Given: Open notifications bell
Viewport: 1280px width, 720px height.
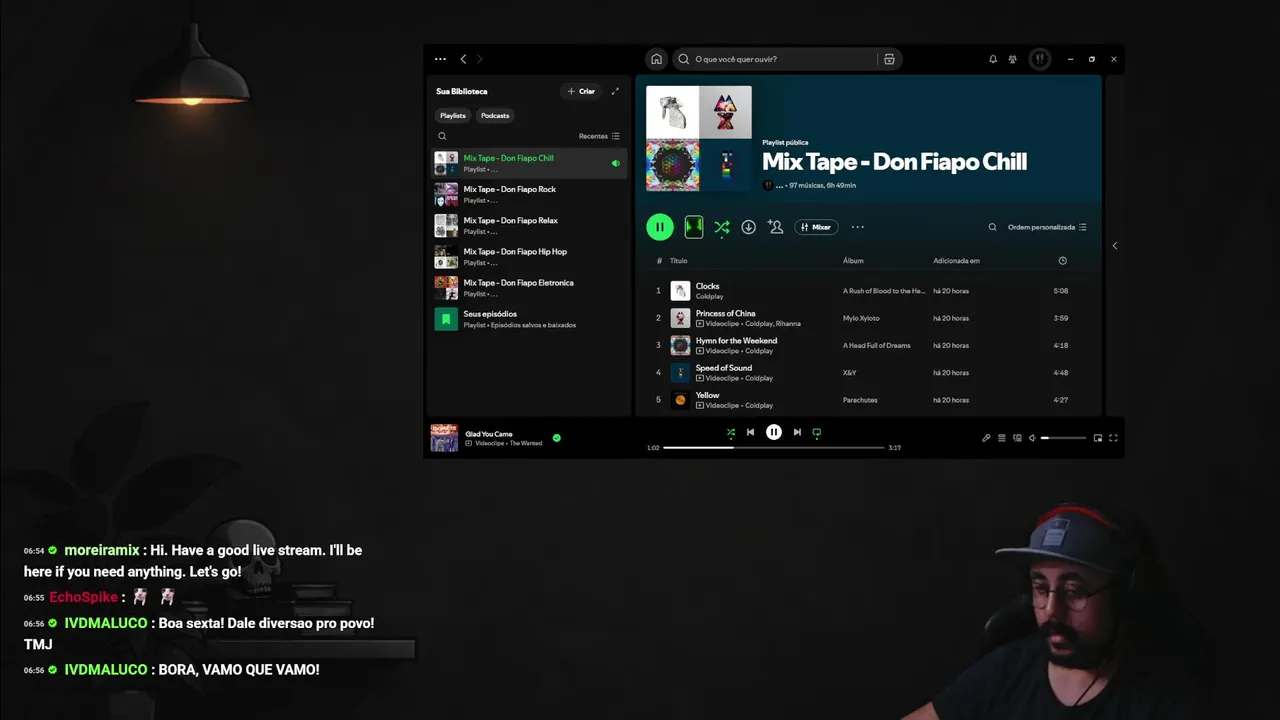Looking at the screenshot, I should 993,59.
